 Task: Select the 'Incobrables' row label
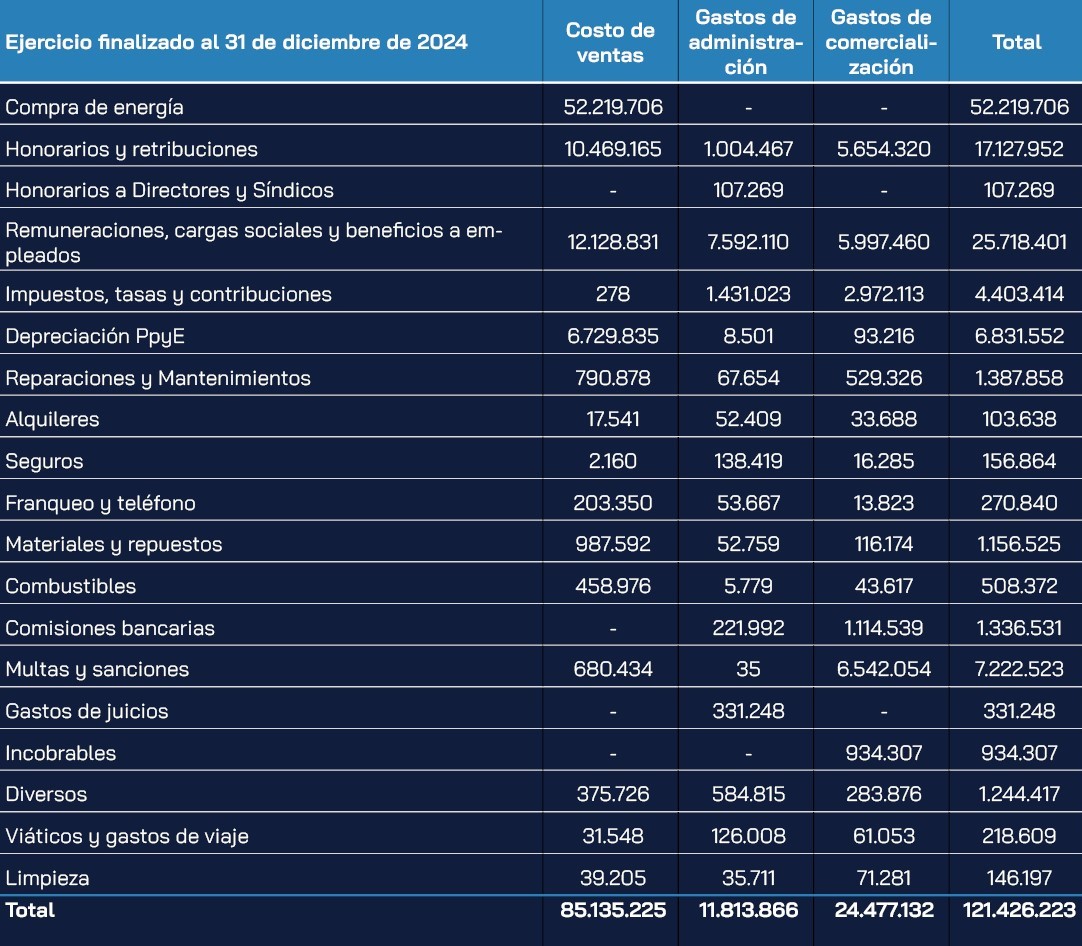pos(61,753)
